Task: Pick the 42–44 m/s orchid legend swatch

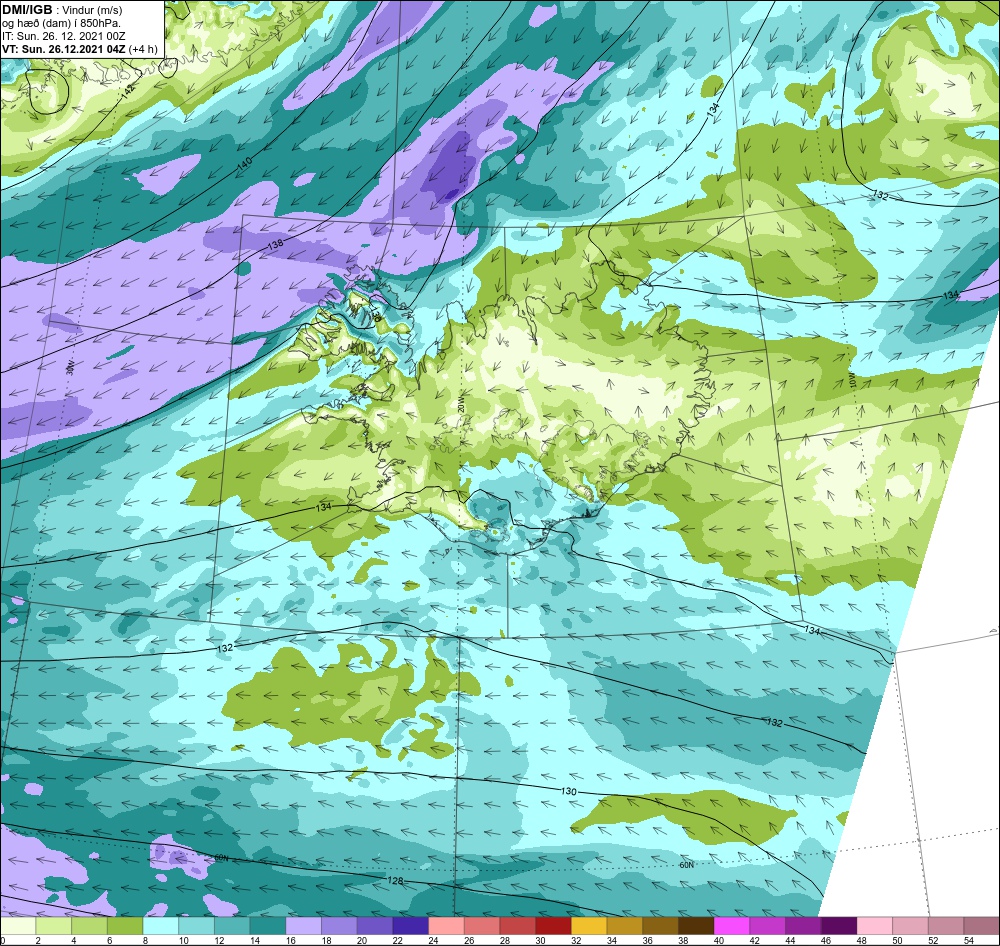Action: coord(768,926)
